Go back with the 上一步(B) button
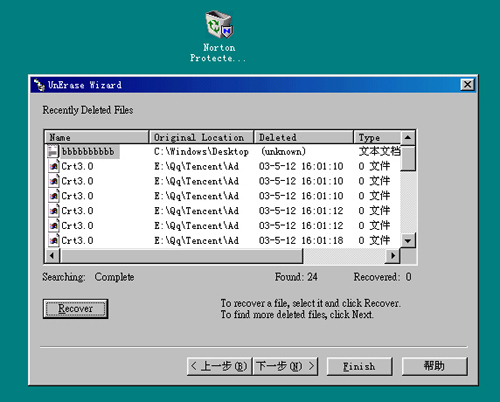Image resolution: width=500 pixels, height=402 pixels. [x=219, y=366]
